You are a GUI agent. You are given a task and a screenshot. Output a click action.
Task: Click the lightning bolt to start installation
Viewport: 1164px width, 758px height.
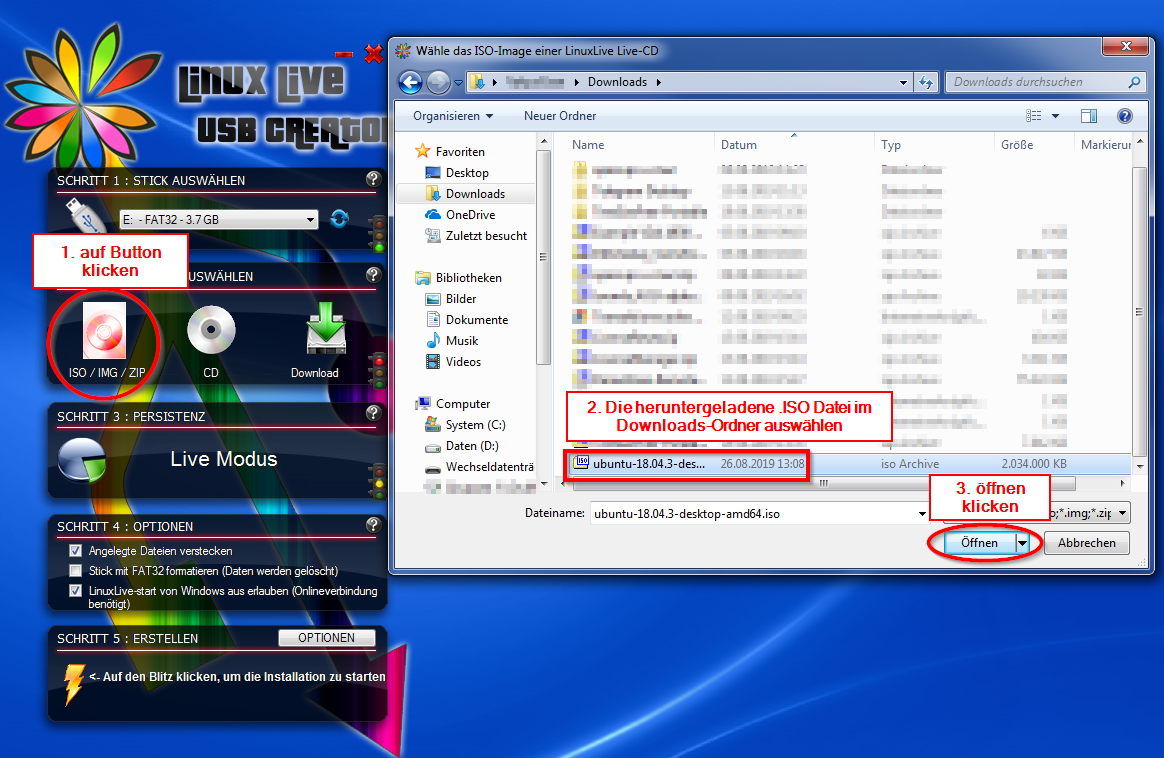pyautogui.click(x=73, y=683)
